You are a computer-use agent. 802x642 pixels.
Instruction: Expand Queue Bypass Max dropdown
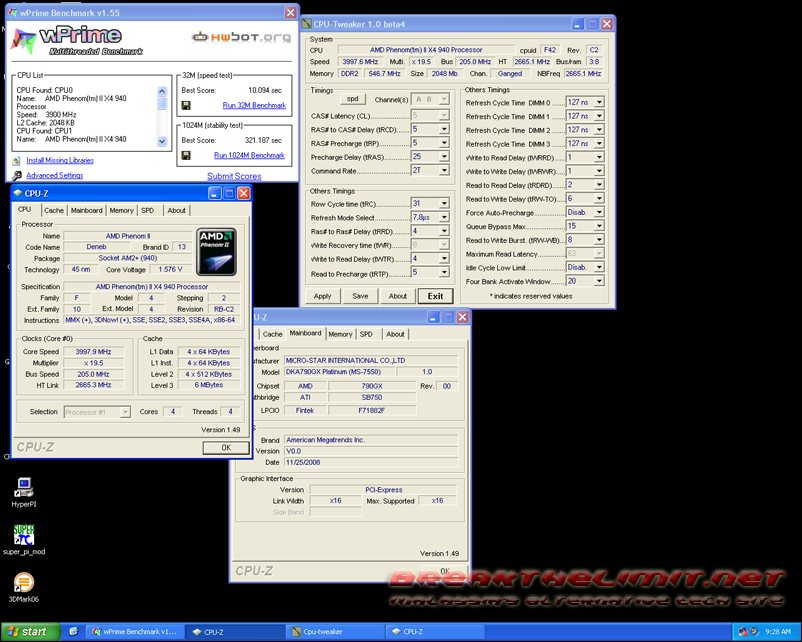coord(599,226)
